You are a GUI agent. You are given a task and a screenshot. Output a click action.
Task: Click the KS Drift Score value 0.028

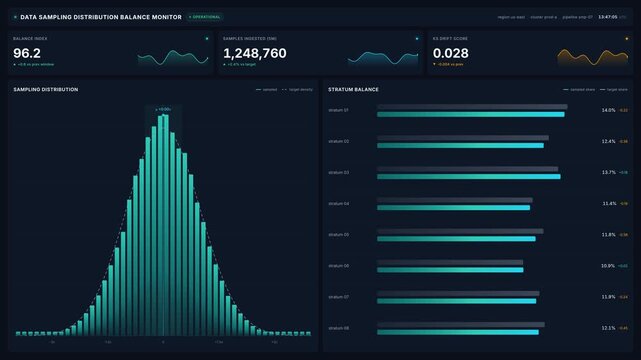pyautogui.click(x=450, y=53)
